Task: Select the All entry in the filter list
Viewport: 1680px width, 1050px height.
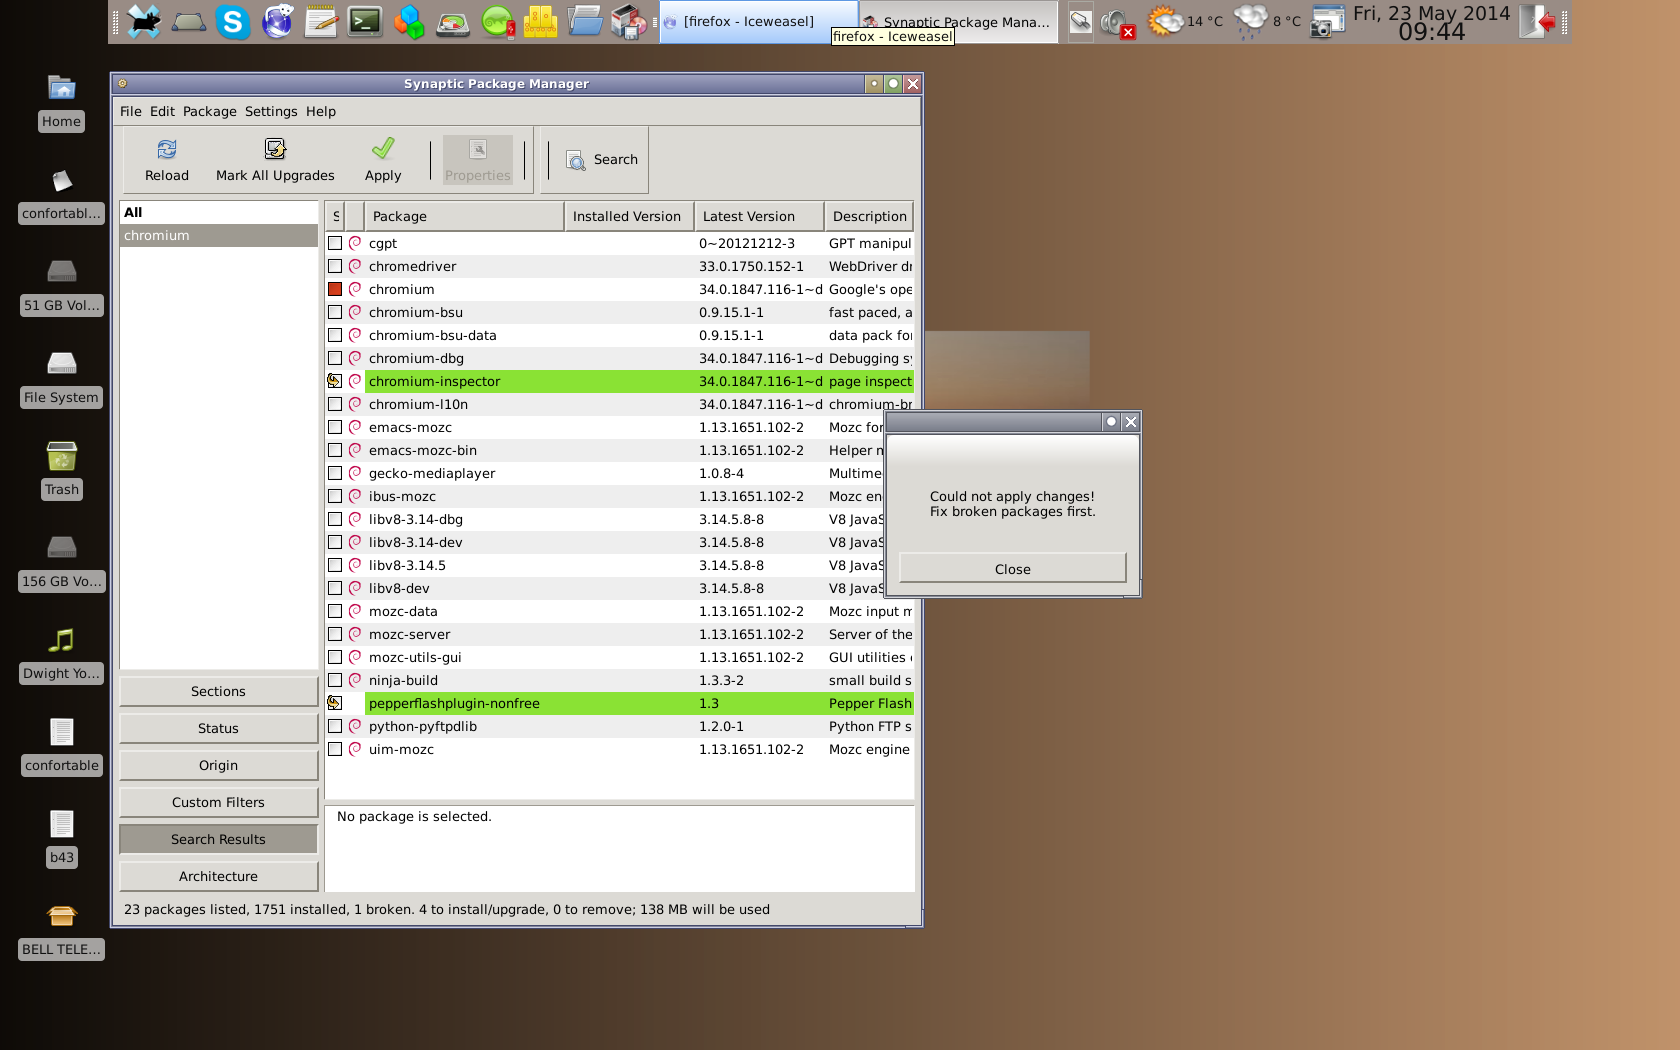Action: 218,212
